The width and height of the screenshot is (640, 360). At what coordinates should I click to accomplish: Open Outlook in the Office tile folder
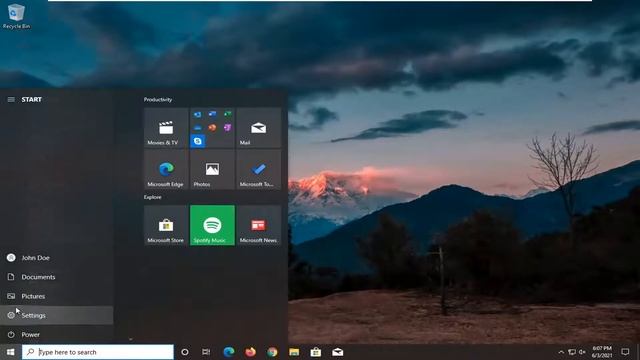pos(198,114)
